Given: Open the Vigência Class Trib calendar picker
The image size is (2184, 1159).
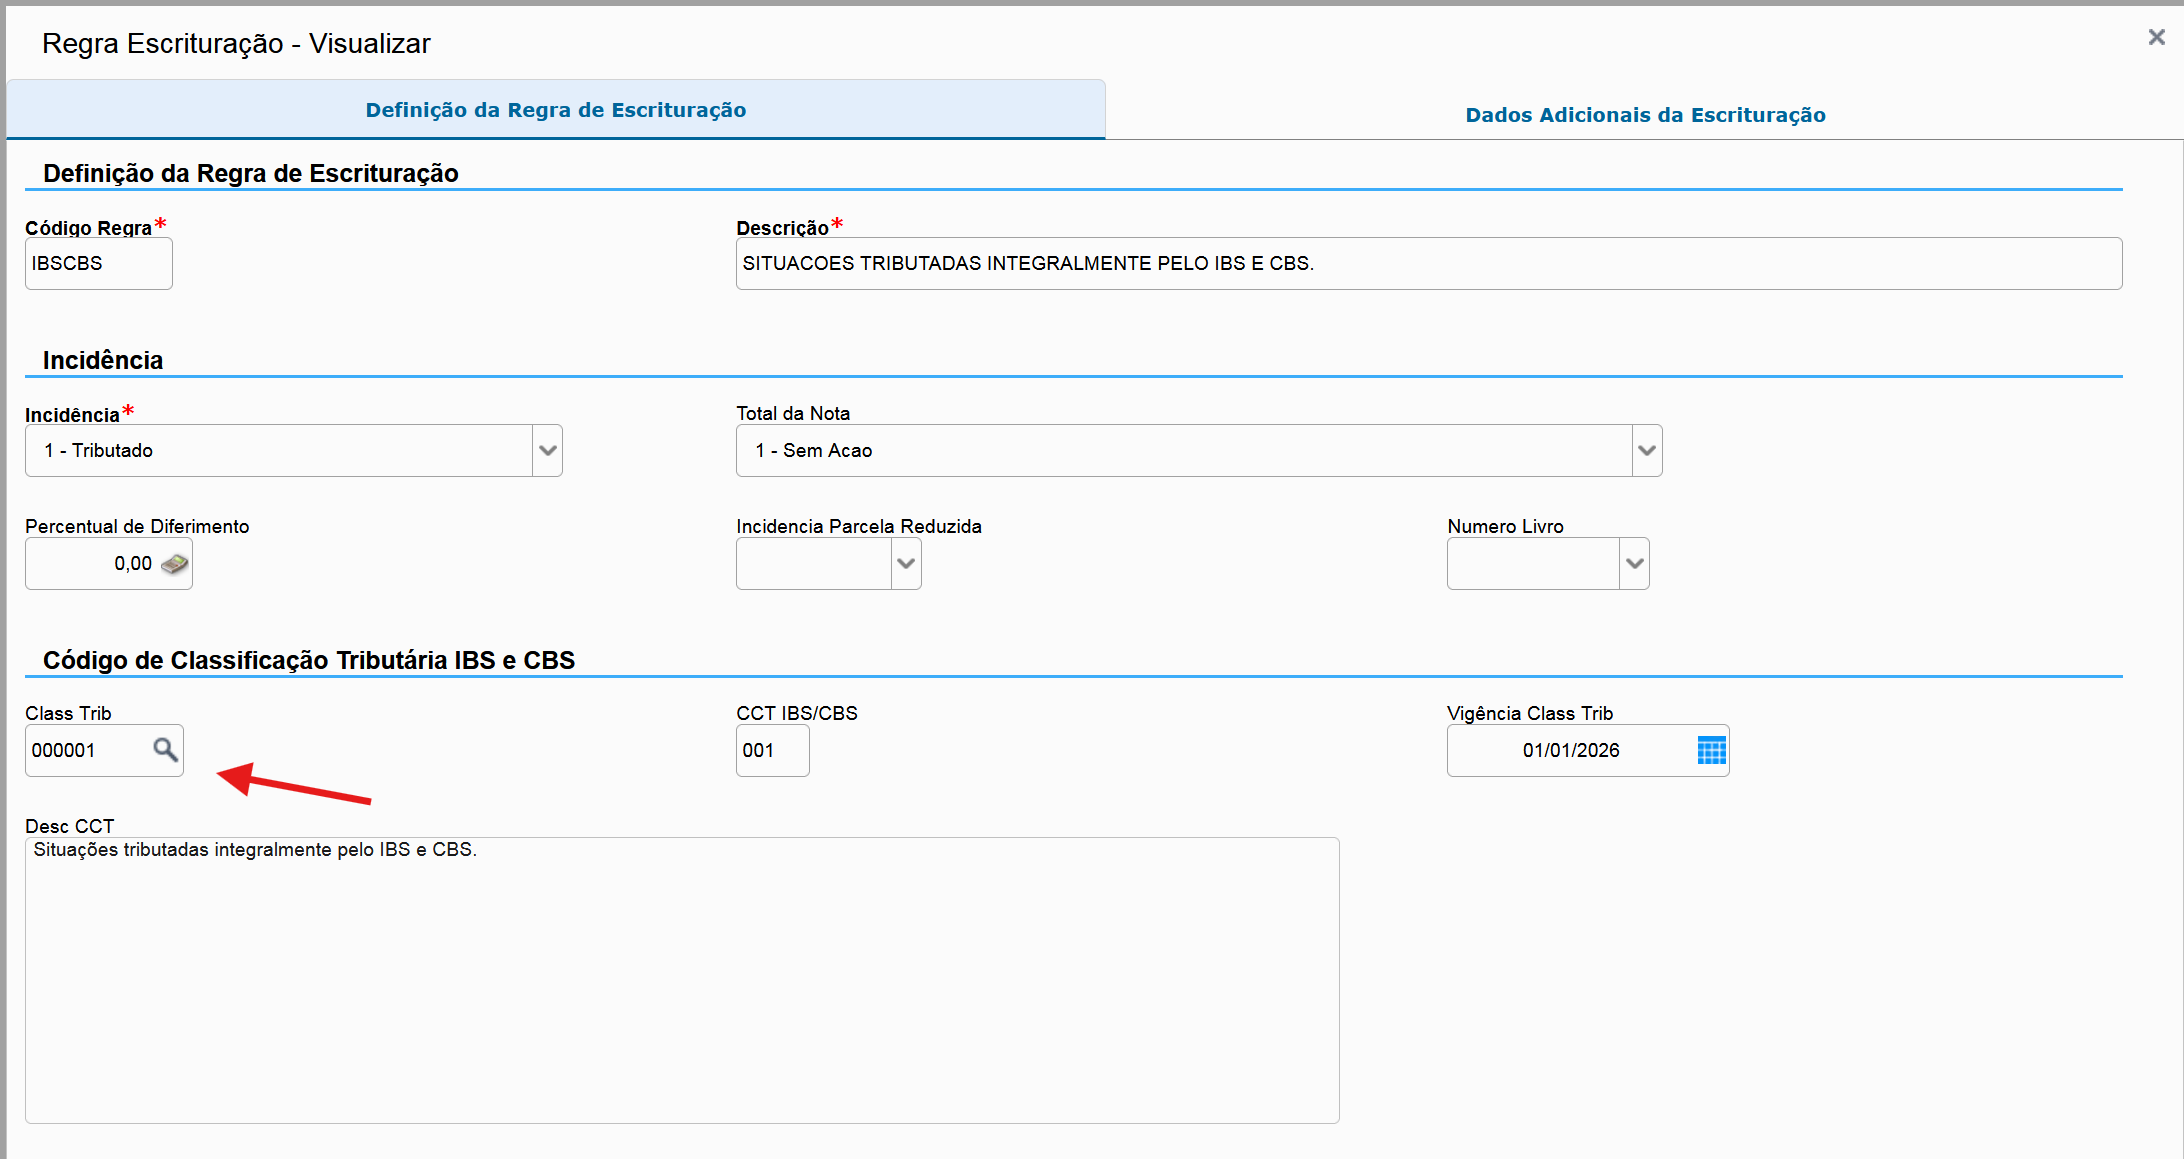Looking at the screenshot, I should (x=1711, y=750).
